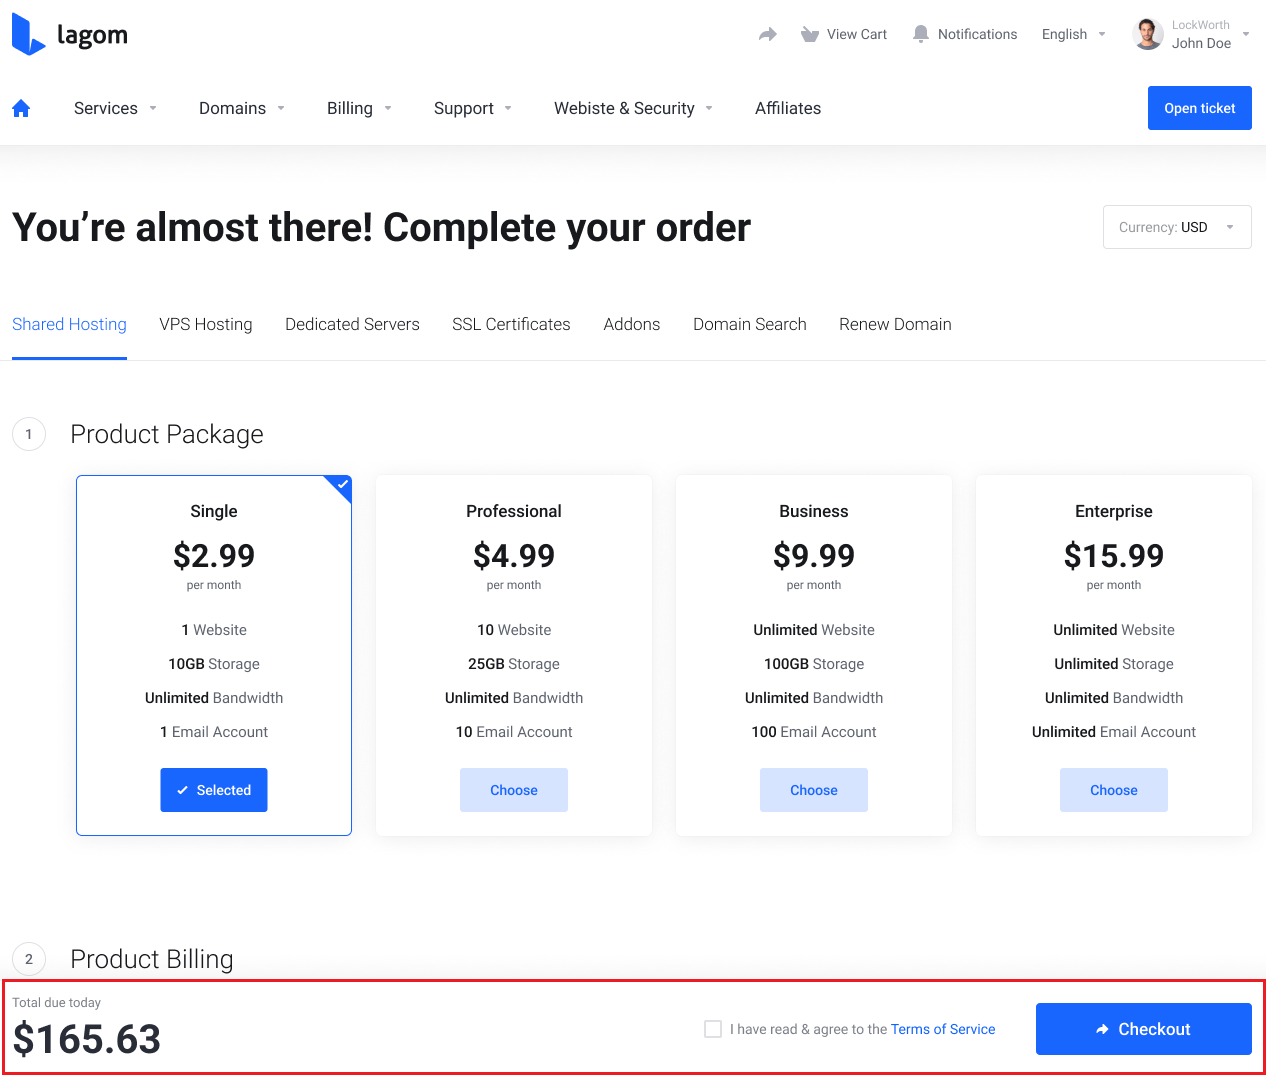The image size is (1267, 1077).
Task: Click 'Unlimited Storage' in Enterprise plan
Action: pyautogui.click(x=1114, y=664)
